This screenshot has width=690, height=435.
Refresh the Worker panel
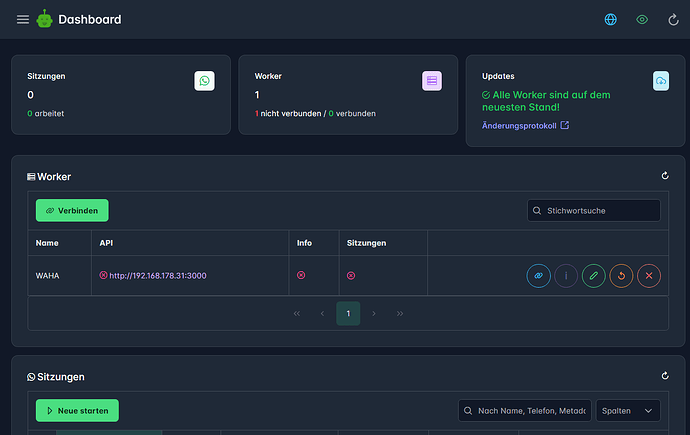tap(665, 176)
